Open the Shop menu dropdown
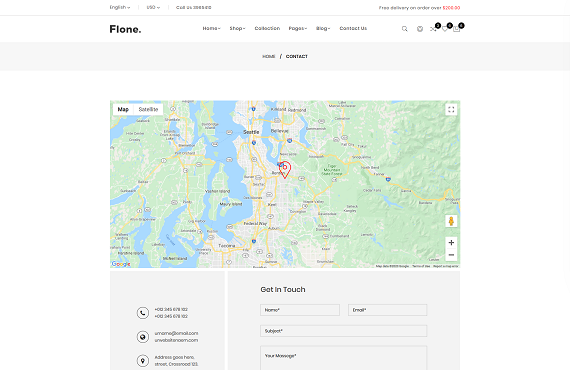This screenshot has height=370, width=570. 237,28
